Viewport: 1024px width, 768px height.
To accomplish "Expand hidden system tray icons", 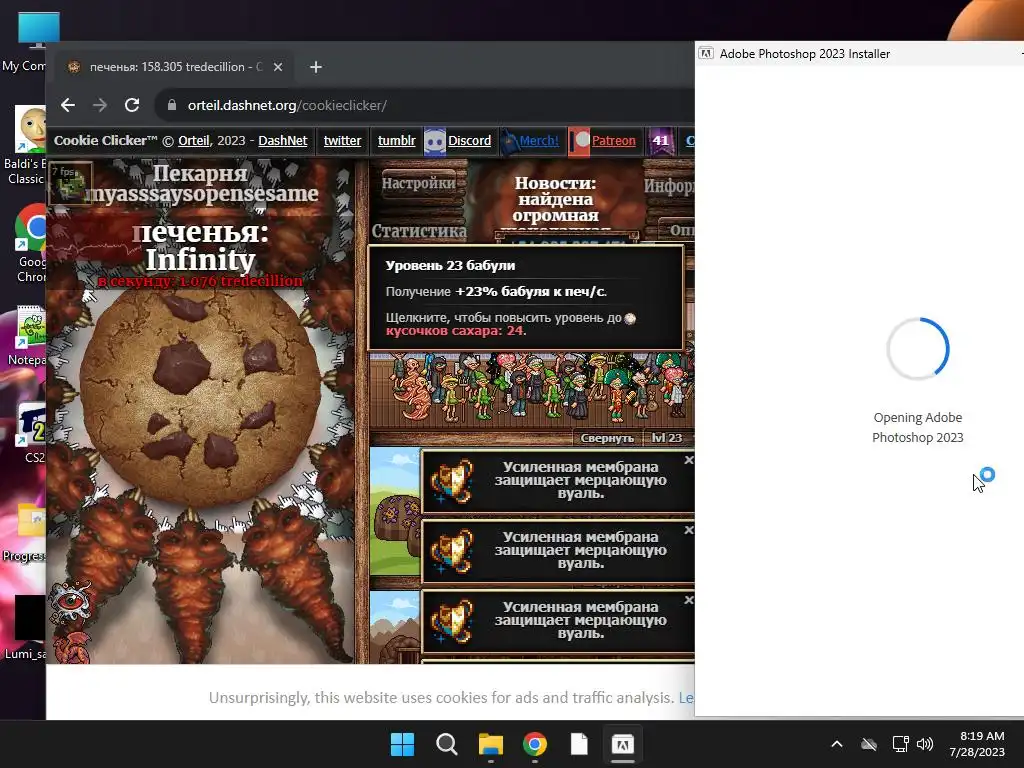I will coord(837,744).
